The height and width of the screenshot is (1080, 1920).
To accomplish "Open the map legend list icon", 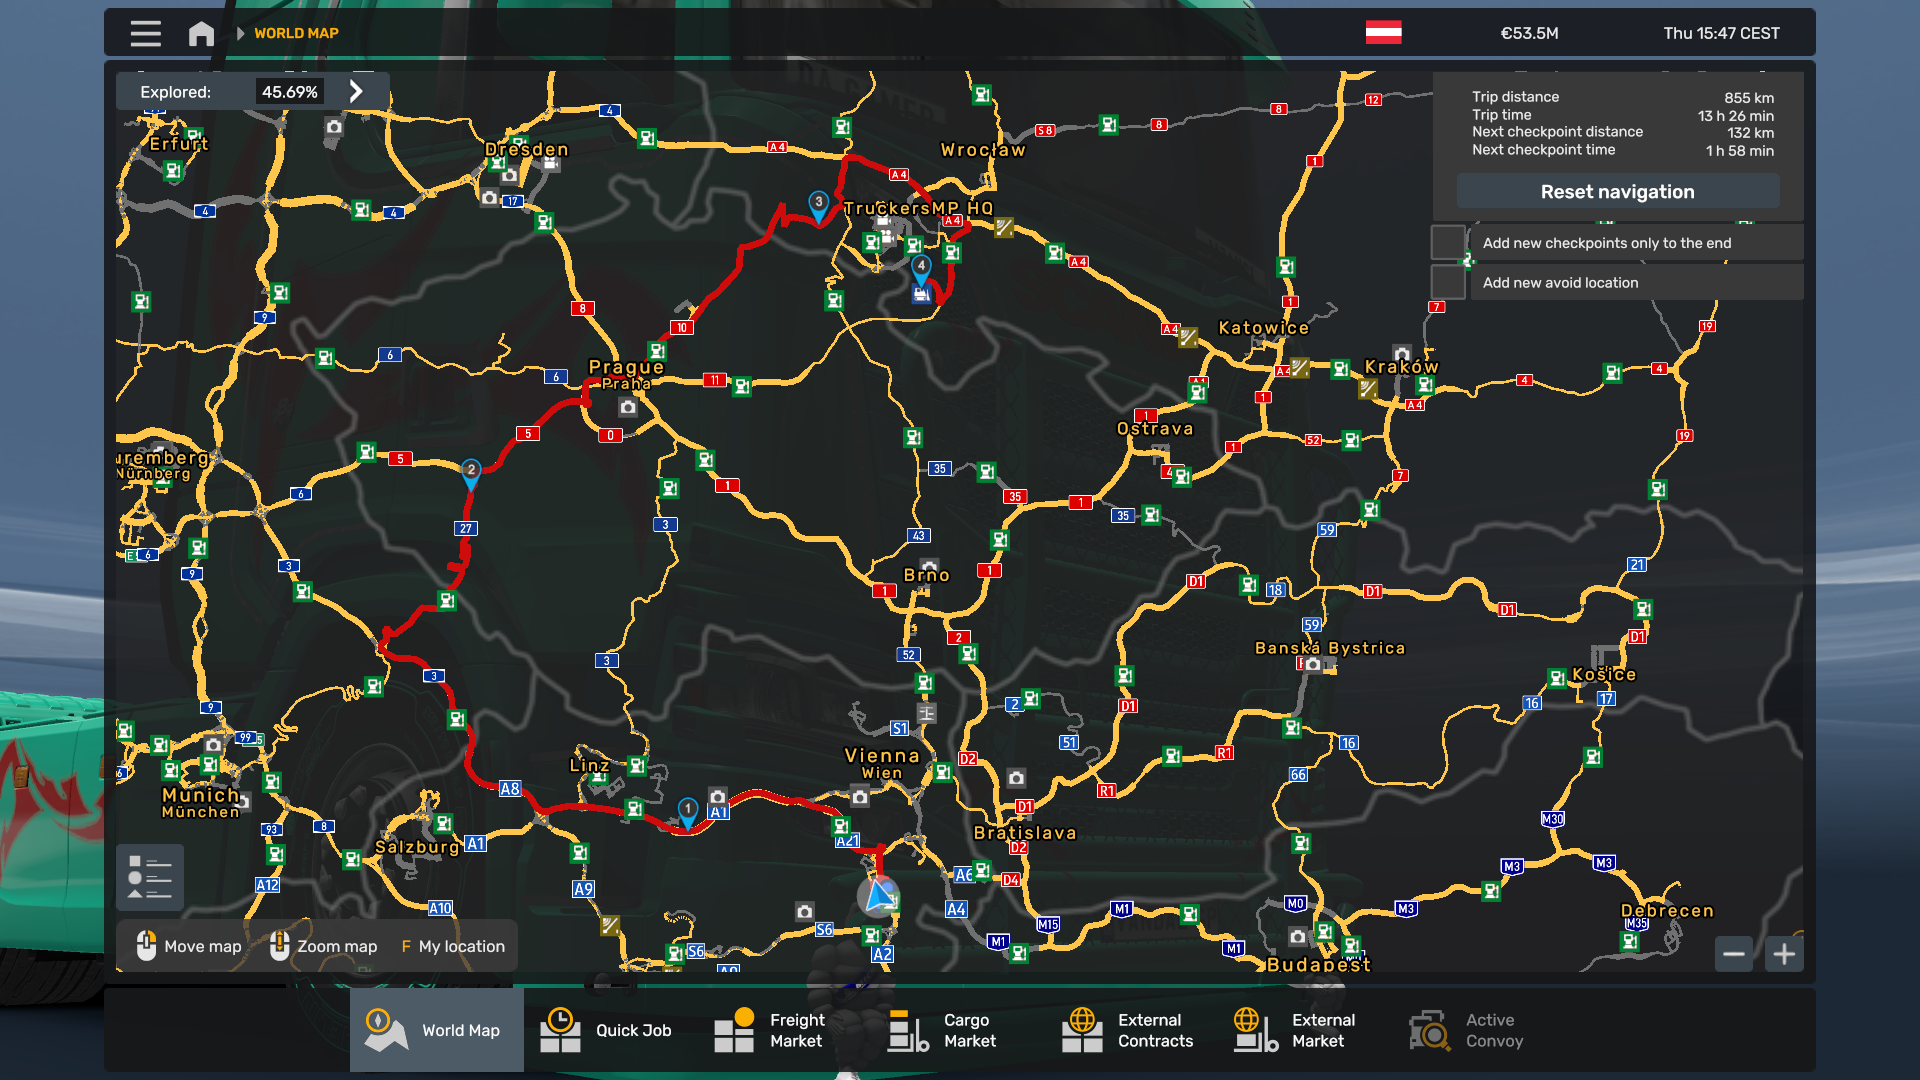I will [x=149, y=877].
